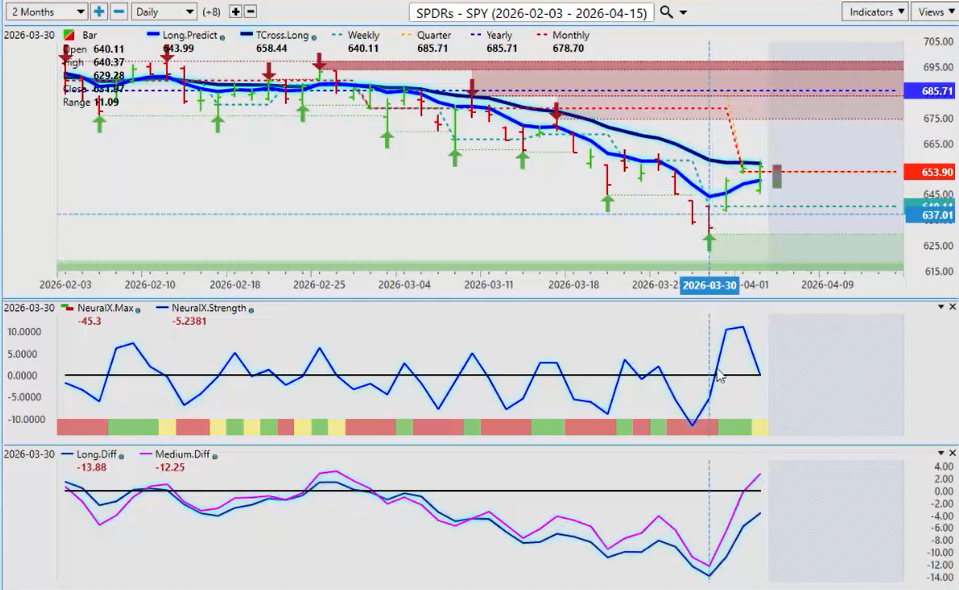Click the 685.71 yearly price marker
Screen dimensions: 959x590
click(929, 91)
